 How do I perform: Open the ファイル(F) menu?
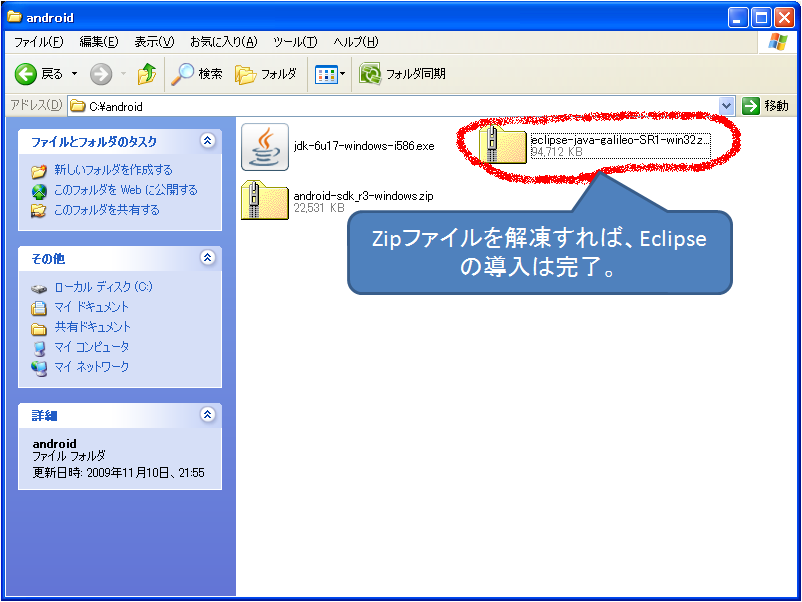click(x=38, y=42)
